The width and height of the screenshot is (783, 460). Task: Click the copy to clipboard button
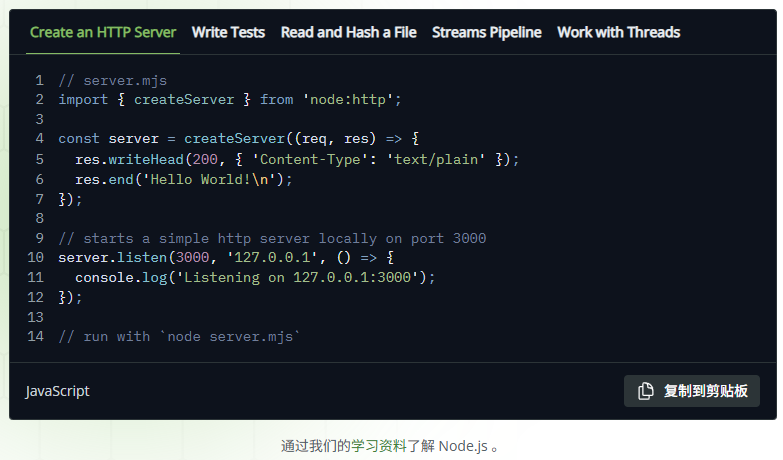tap(692, 391)
